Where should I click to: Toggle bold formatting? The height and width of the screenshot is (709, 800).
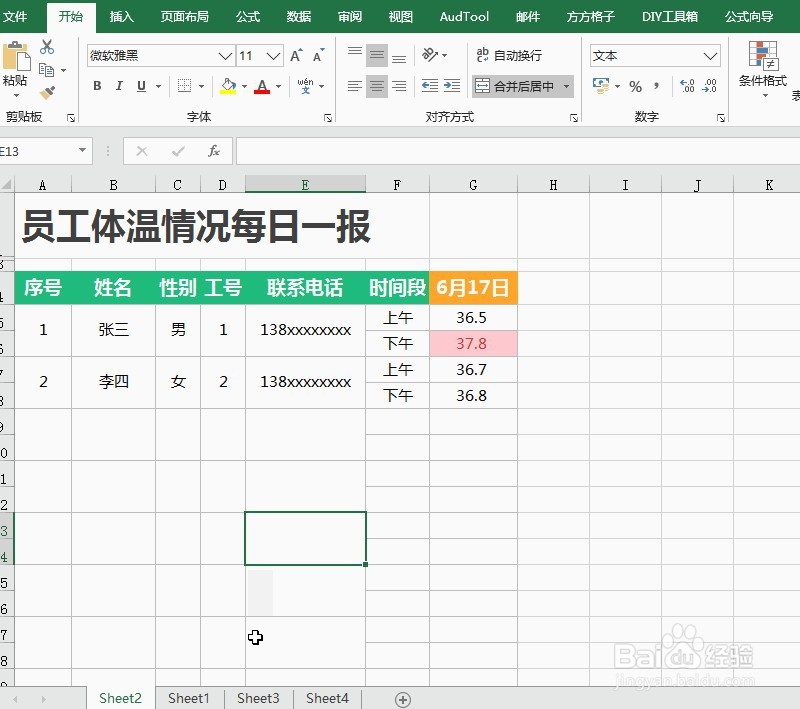[x=97, y=87]
